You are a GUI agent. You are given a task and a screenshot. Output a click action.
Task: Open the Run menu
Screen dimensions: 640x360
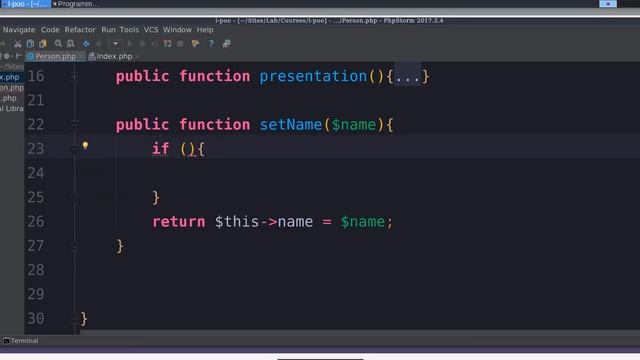[108, 30]
